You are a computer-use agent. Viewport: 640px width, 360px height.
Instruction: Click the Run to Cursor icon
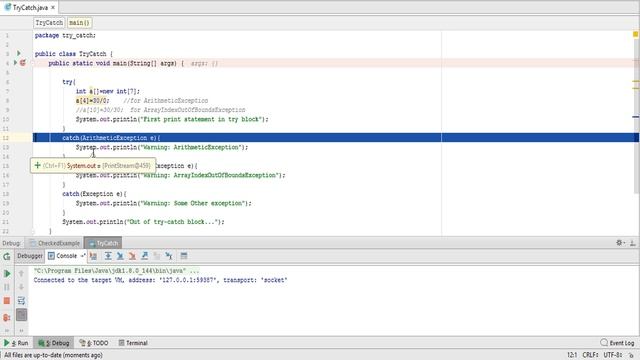coord(169,256)
